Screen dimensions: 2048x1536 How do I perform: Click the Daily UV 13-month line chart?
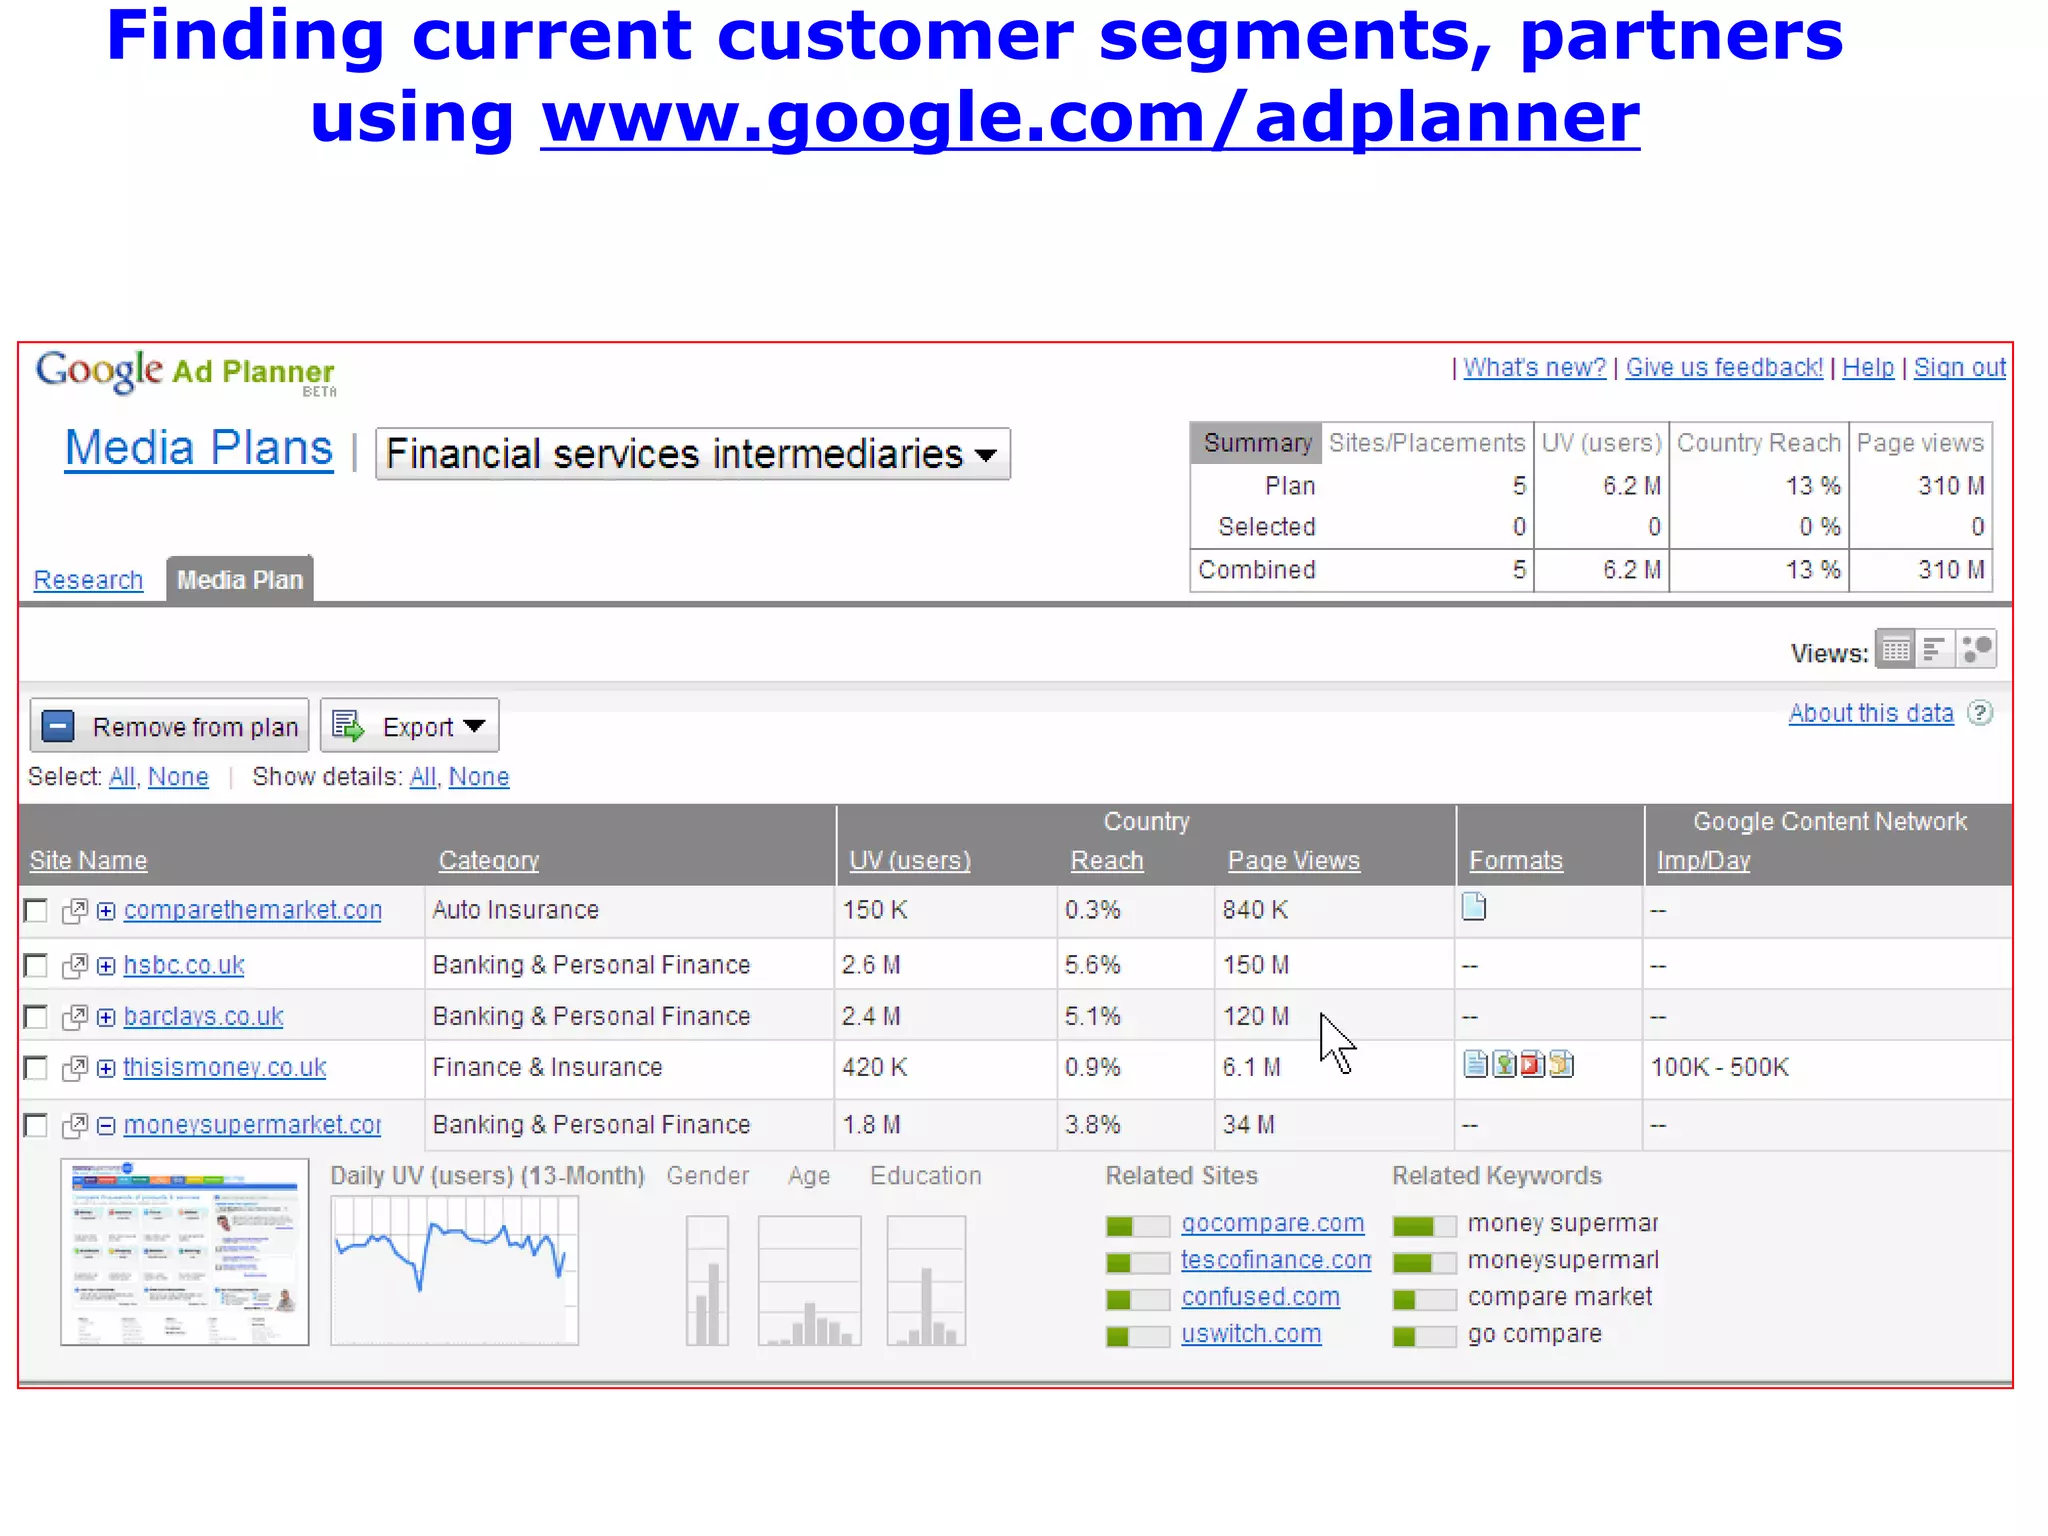click(x=455, y=1271)
